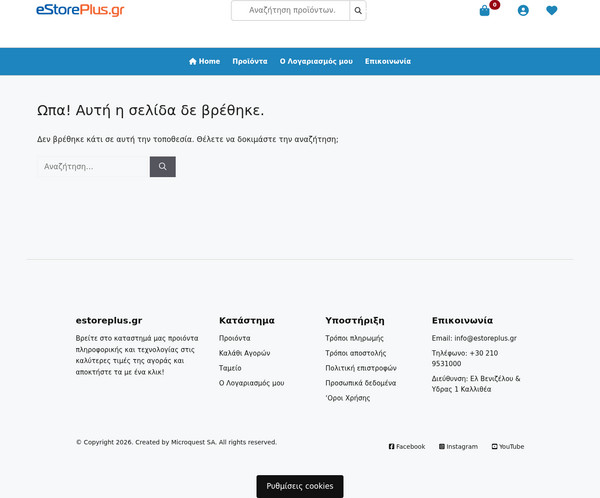The height and width of the screenshot is (498, 600).
Task: Open Επικοινωνία in the navigation bar
Action: click(388, 61)
